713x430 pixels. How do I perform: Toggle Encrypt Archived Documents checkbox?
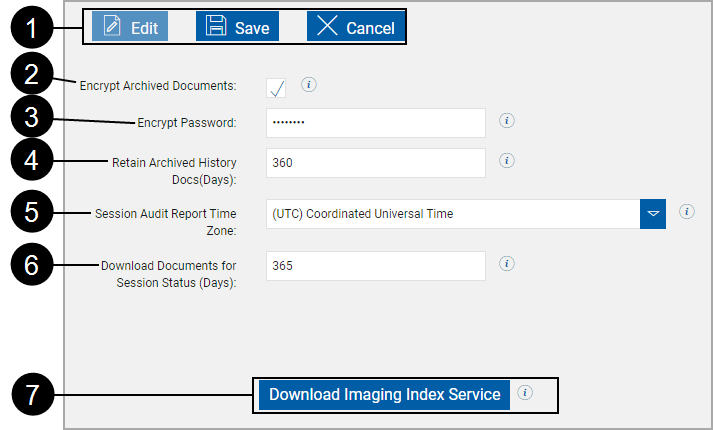click(x=276, y=88)
